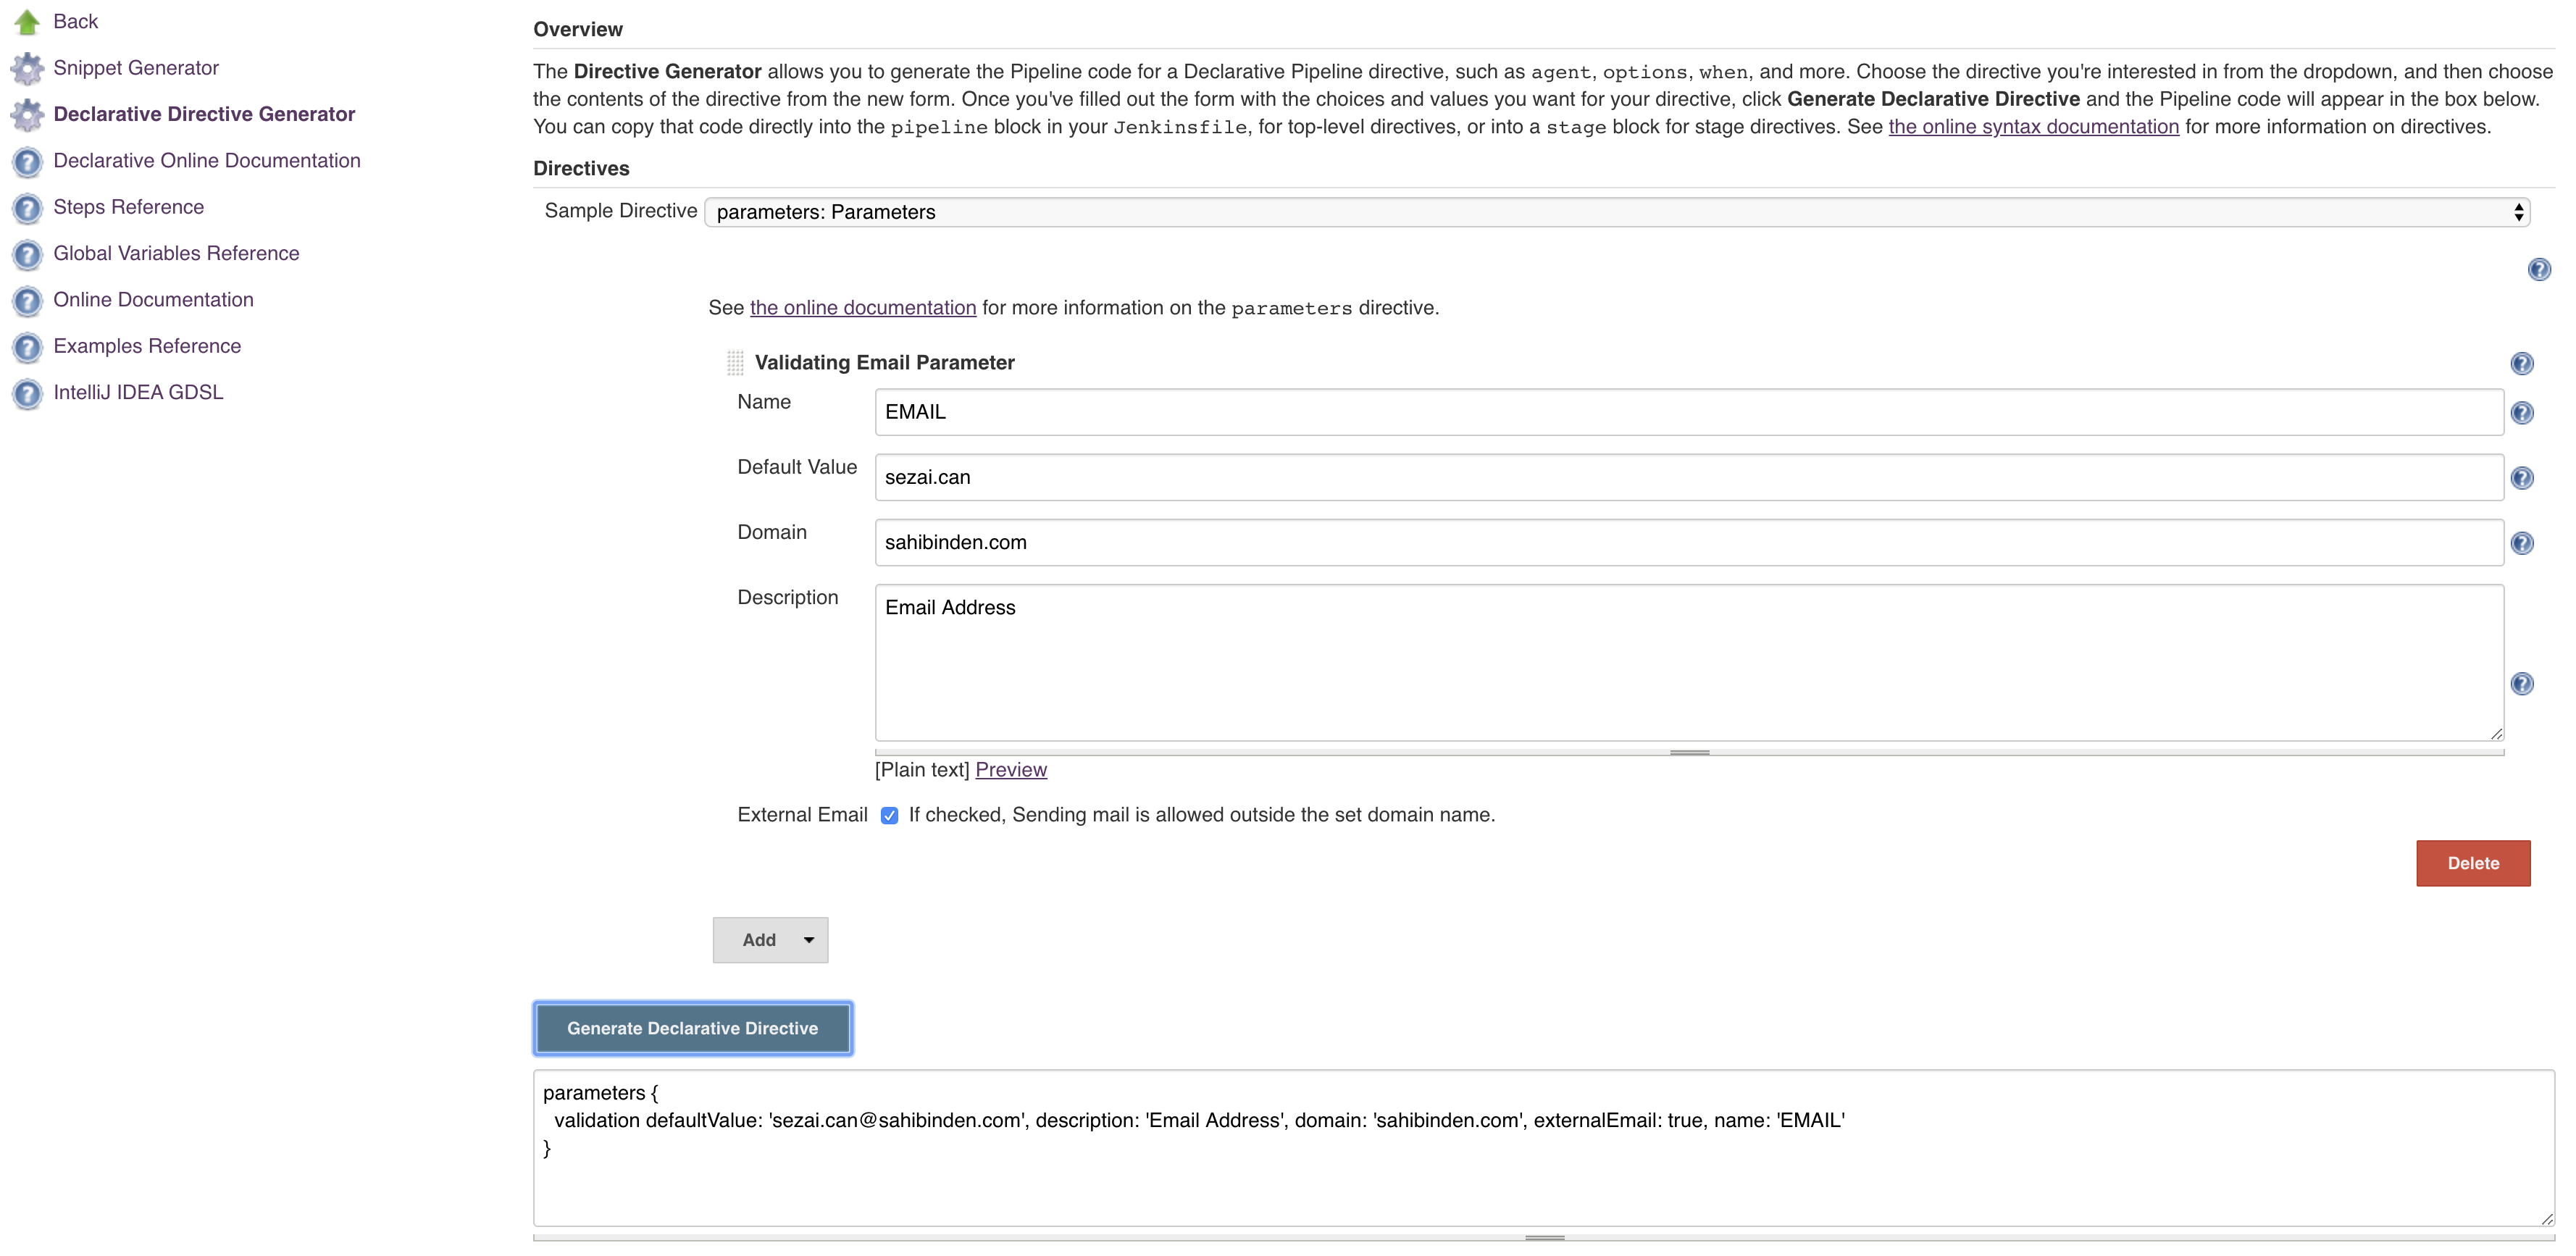
Task: Click the Domain field with sahibinden.com
Action: (x=1689, y=543)
